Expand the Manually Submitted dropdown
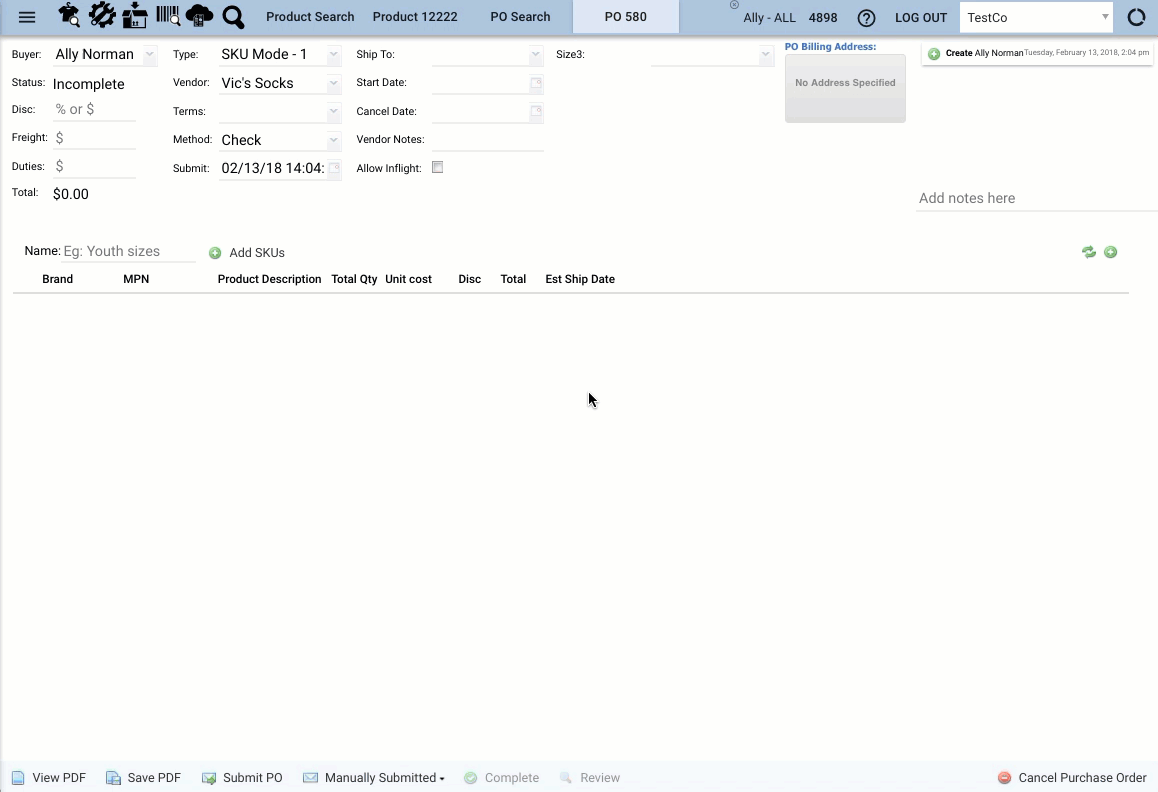The image size is (1158, 792). 373,777
